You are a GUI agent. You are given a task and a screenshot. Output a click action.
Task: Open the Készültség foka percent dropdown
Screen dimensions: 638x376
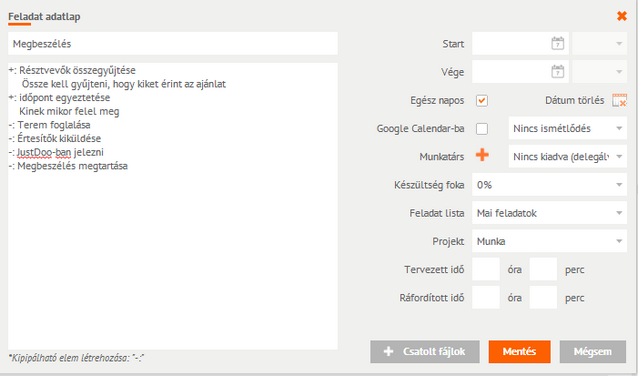[x=549, y=185]
